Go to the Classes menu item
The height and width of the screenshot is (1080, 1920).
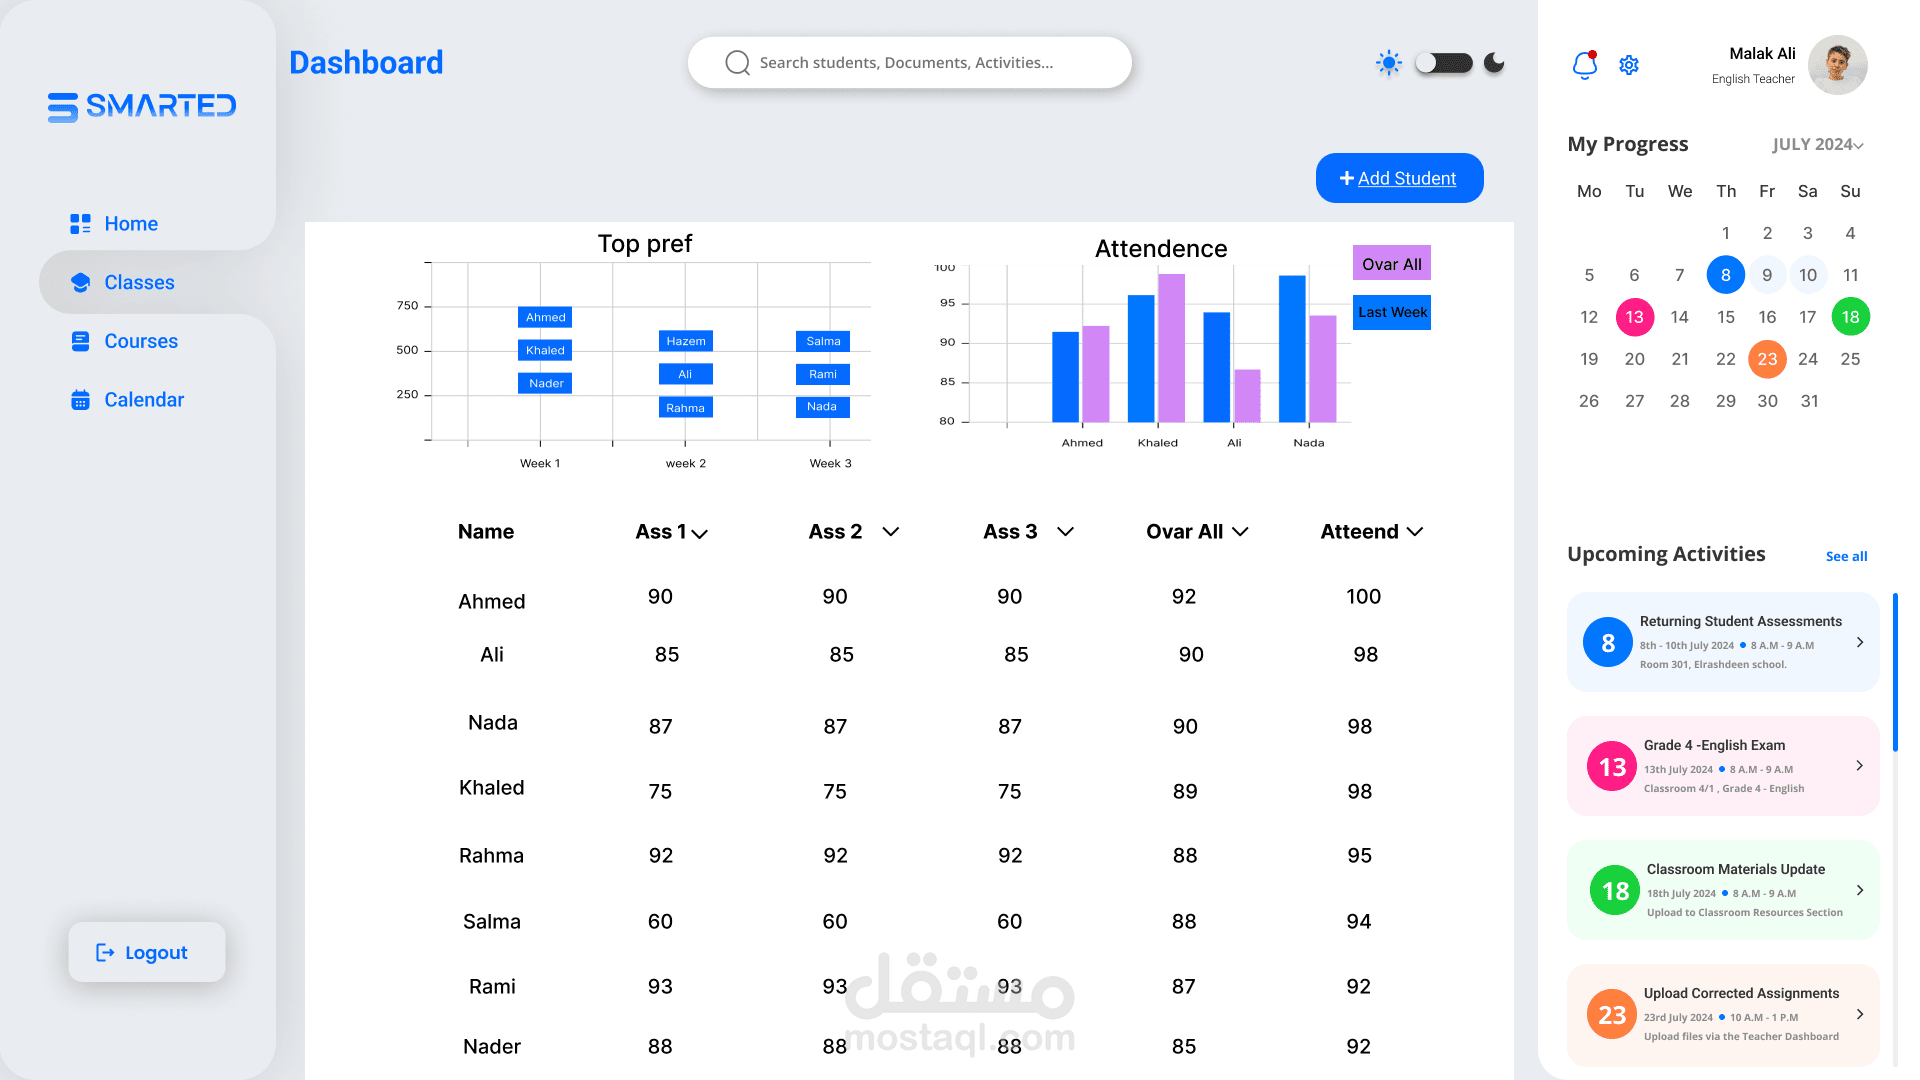click(x=139, y=283)
